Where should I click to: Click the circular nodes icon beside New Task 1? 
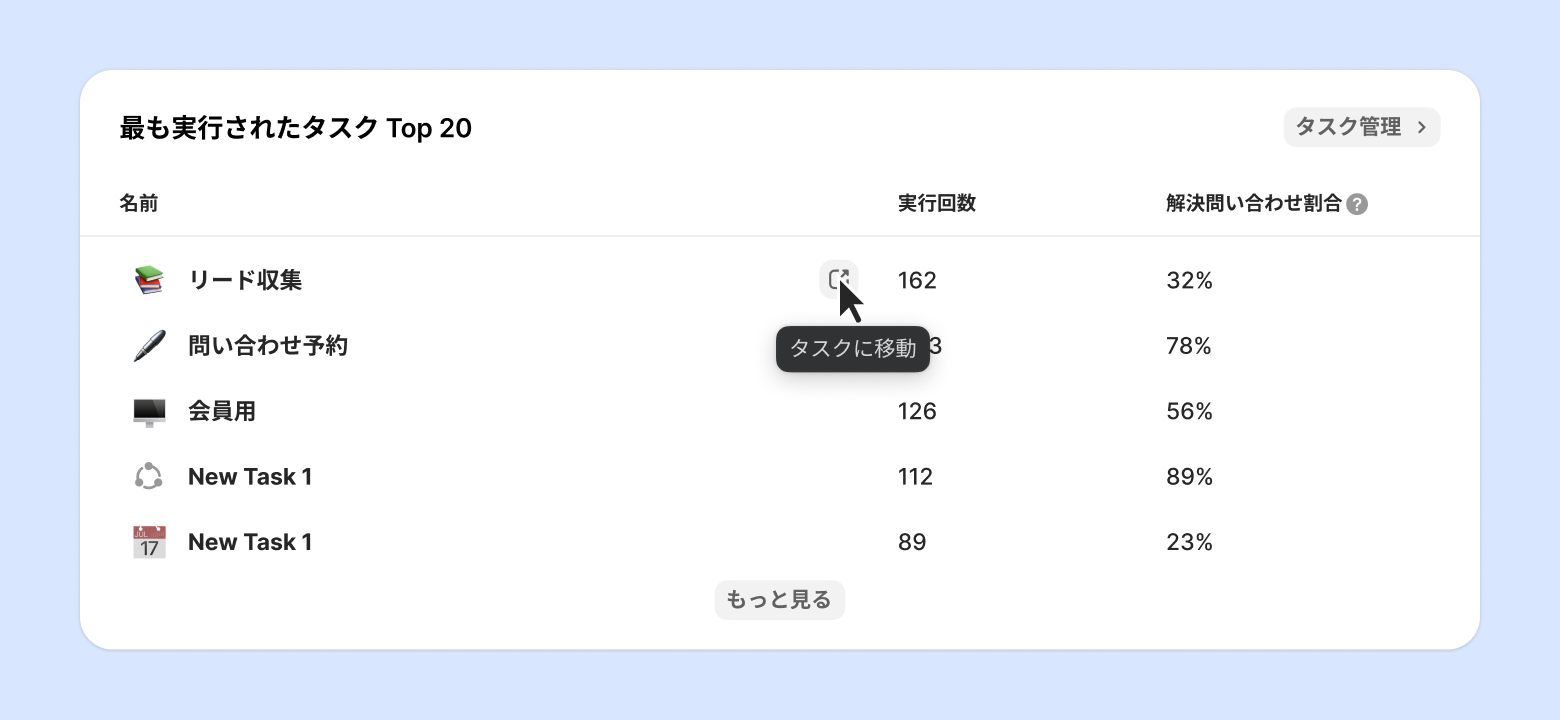pos(148,476)
